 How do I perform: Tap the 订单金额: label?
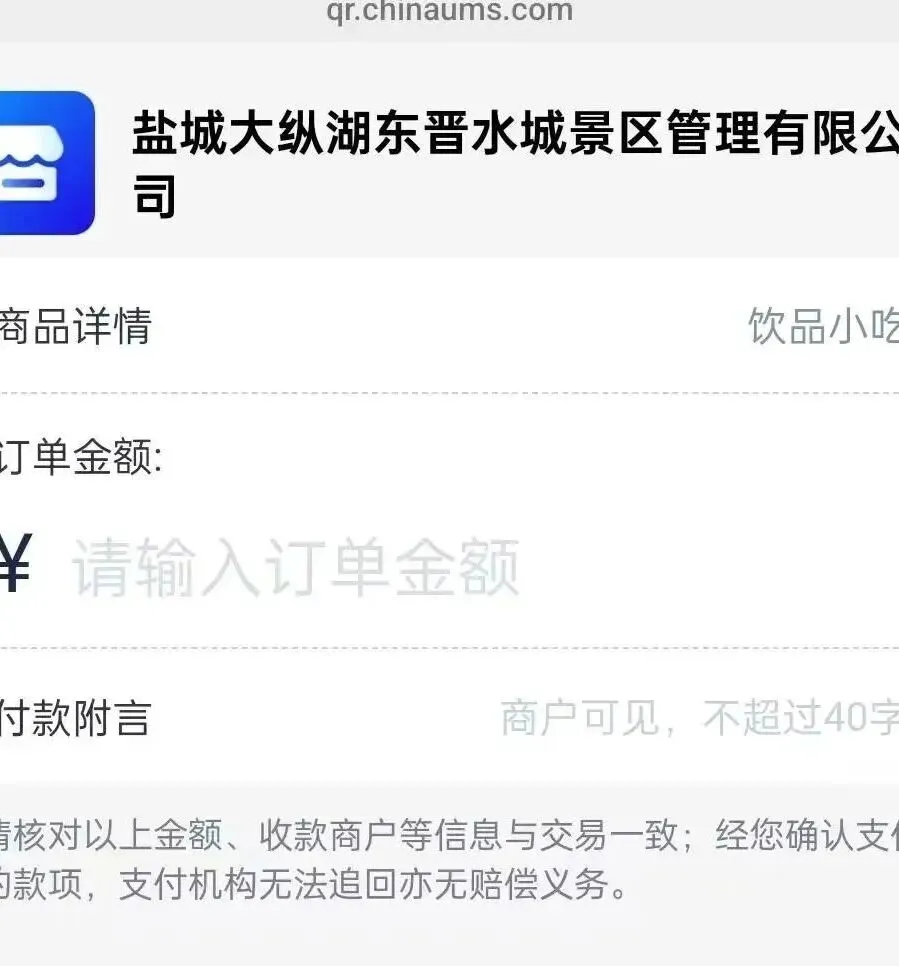click(x=81, y=457)
